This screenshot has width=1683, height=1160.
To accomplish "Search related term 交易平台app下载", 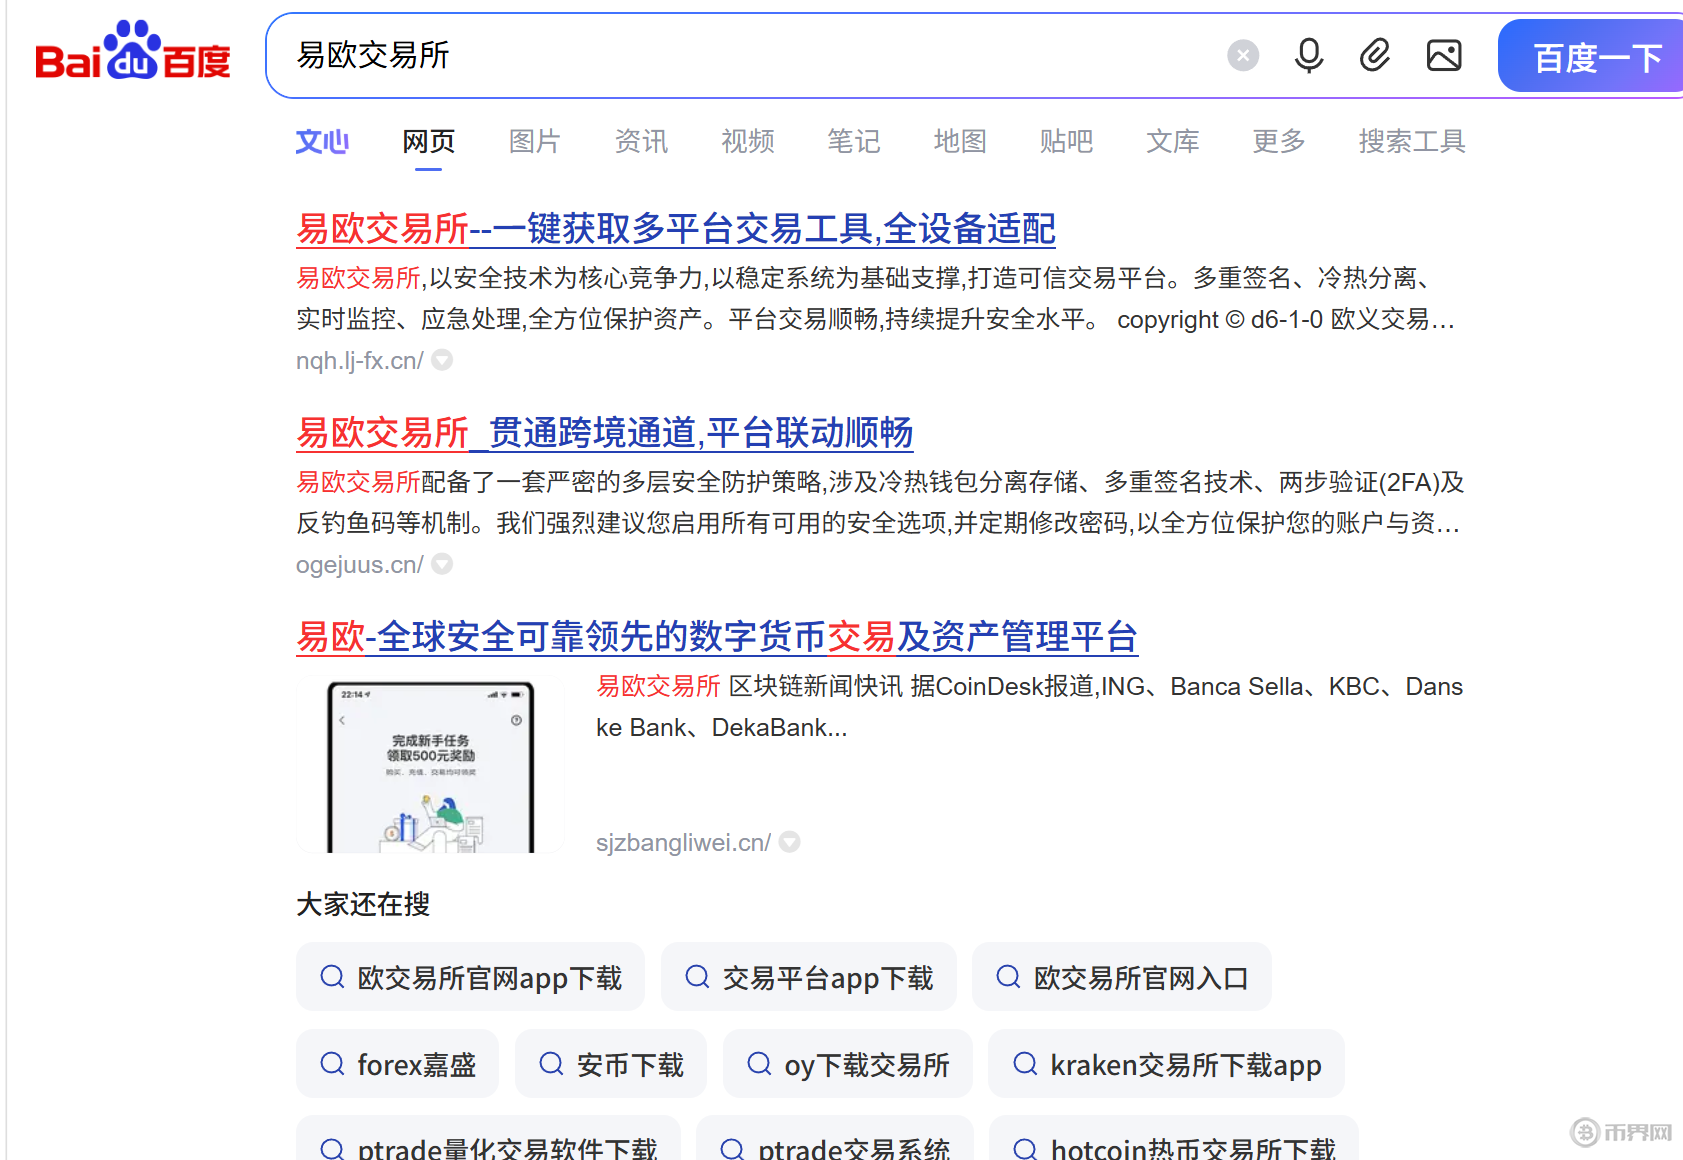I will pos(809,977).
